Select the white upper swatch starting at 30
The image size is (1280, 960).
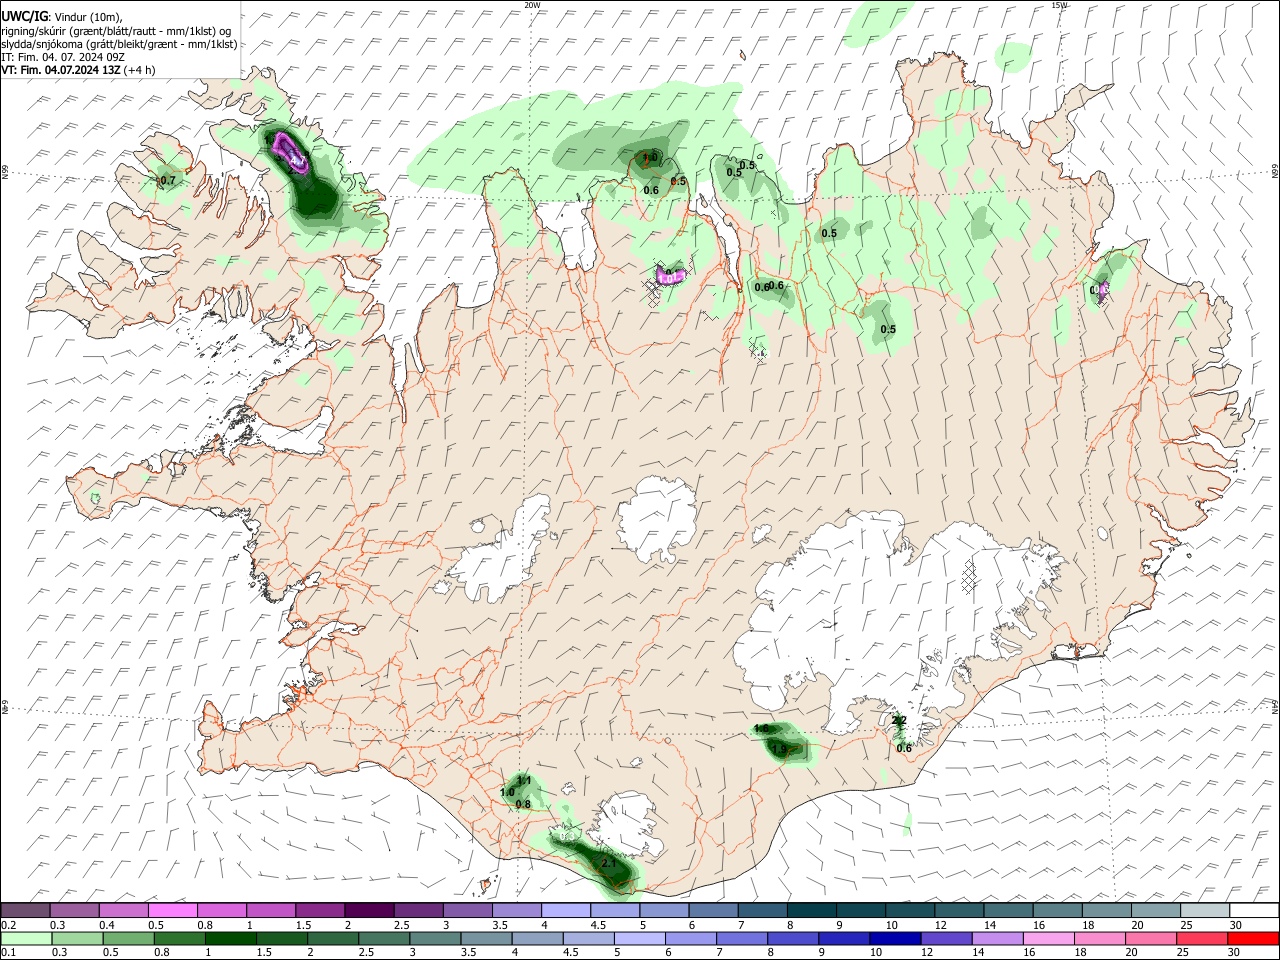[1253, 910]
